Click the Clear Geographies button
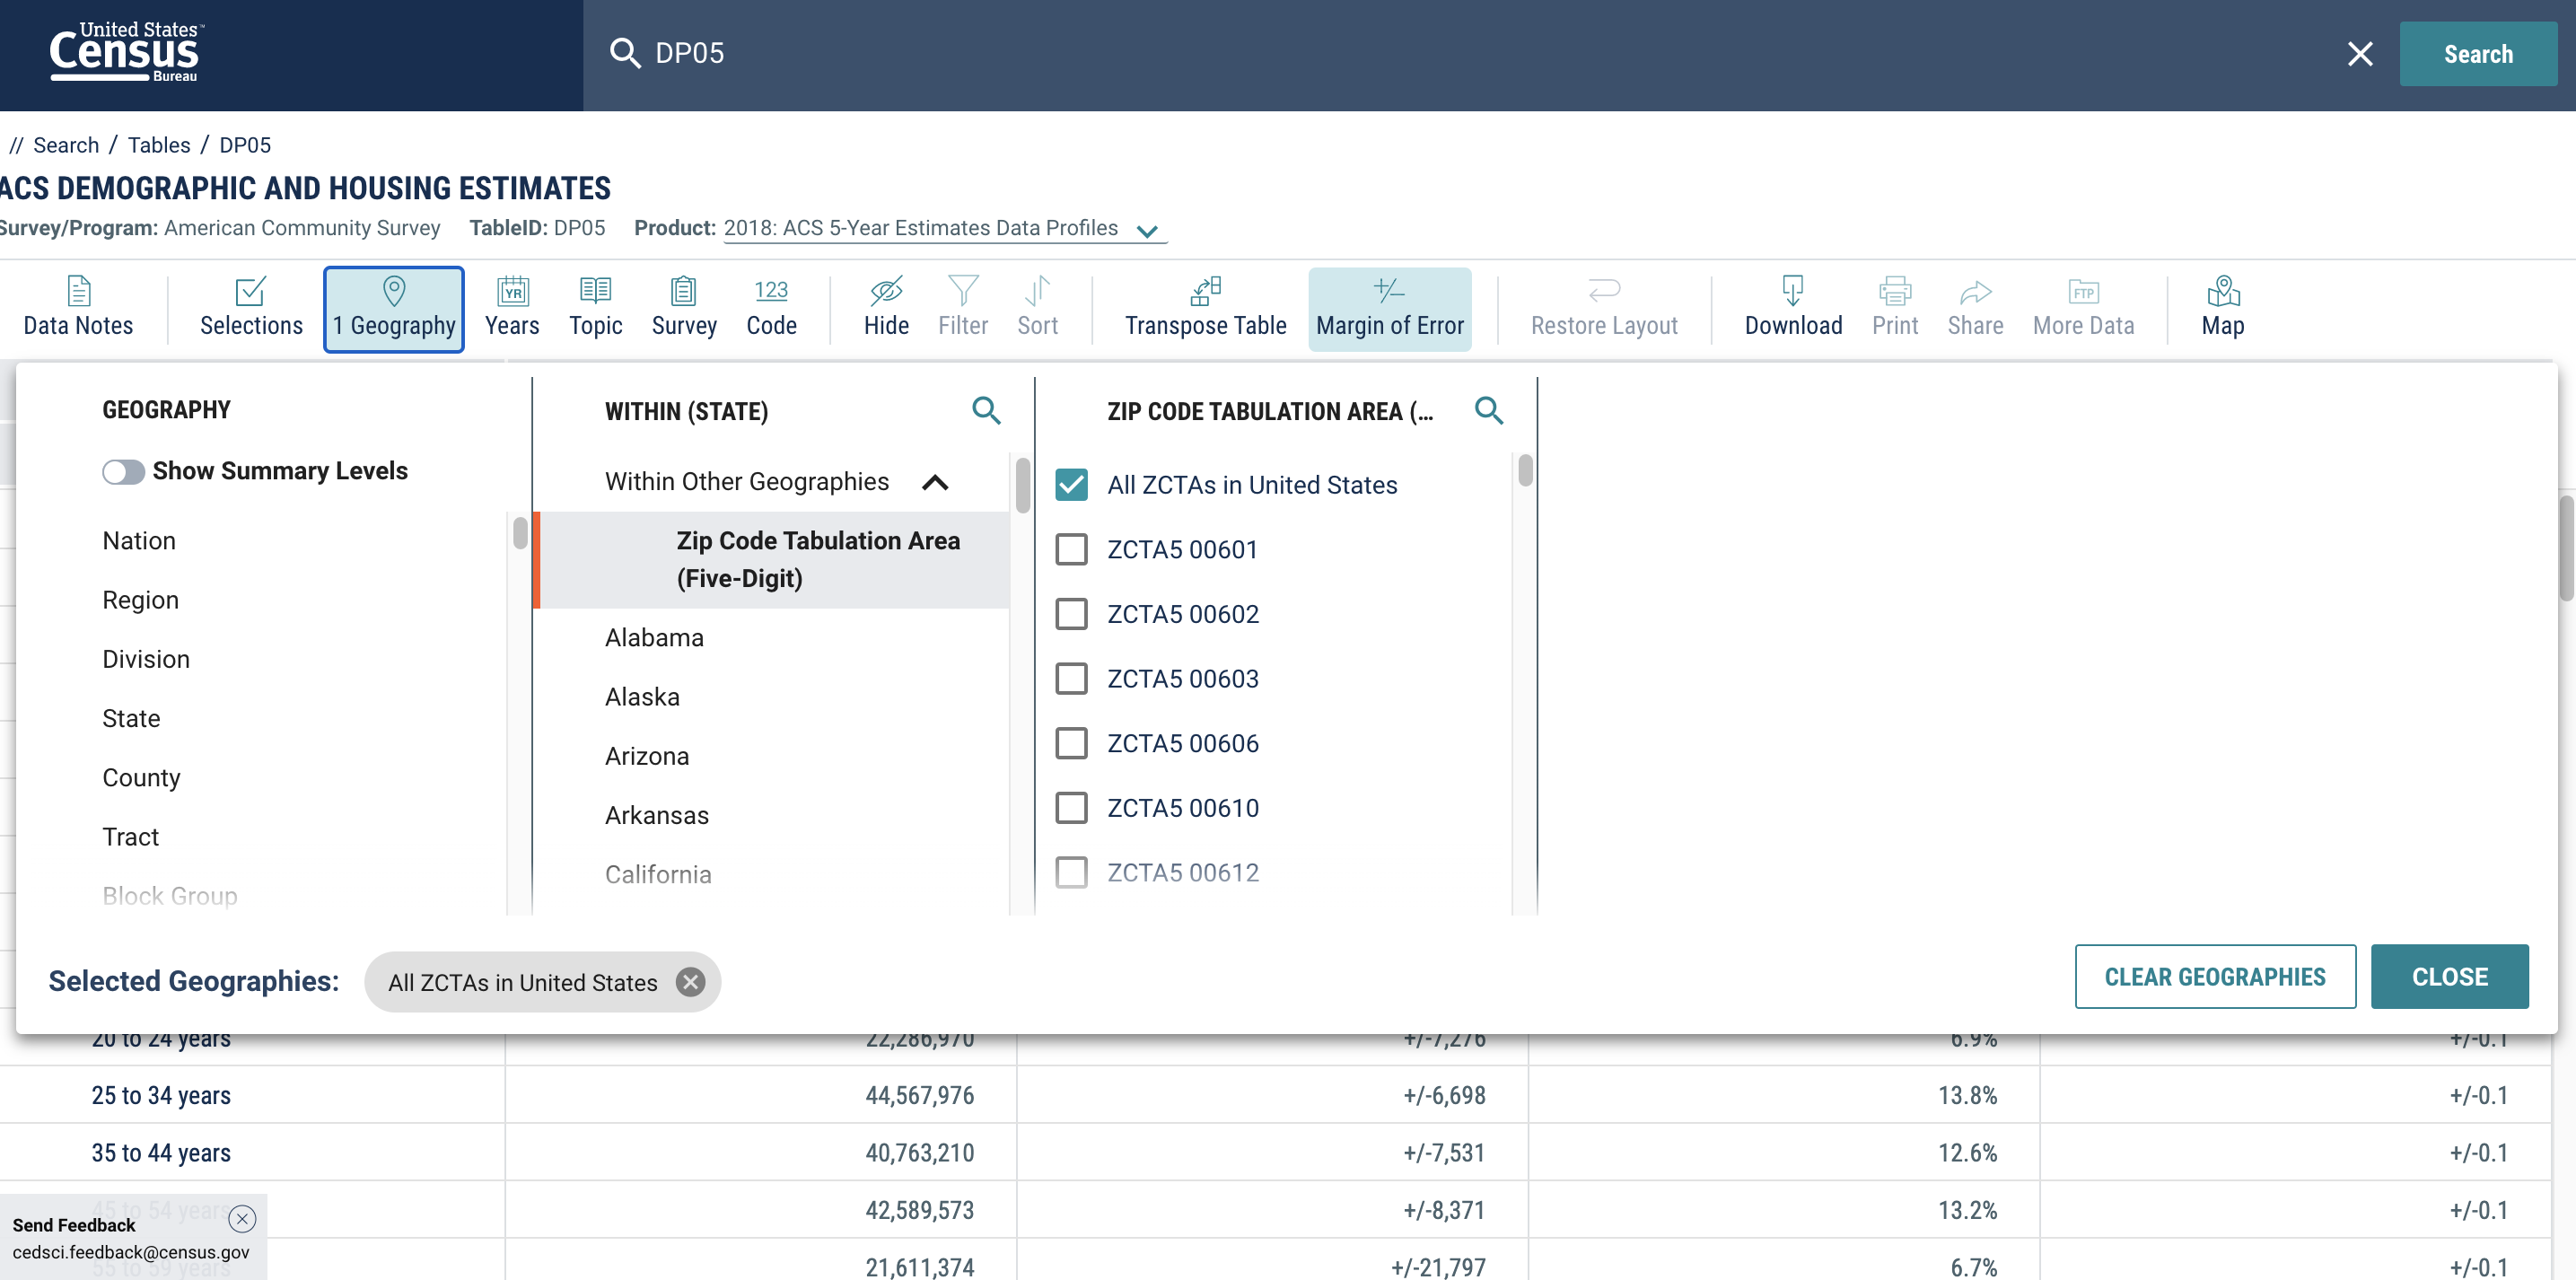 point(2214,976)
